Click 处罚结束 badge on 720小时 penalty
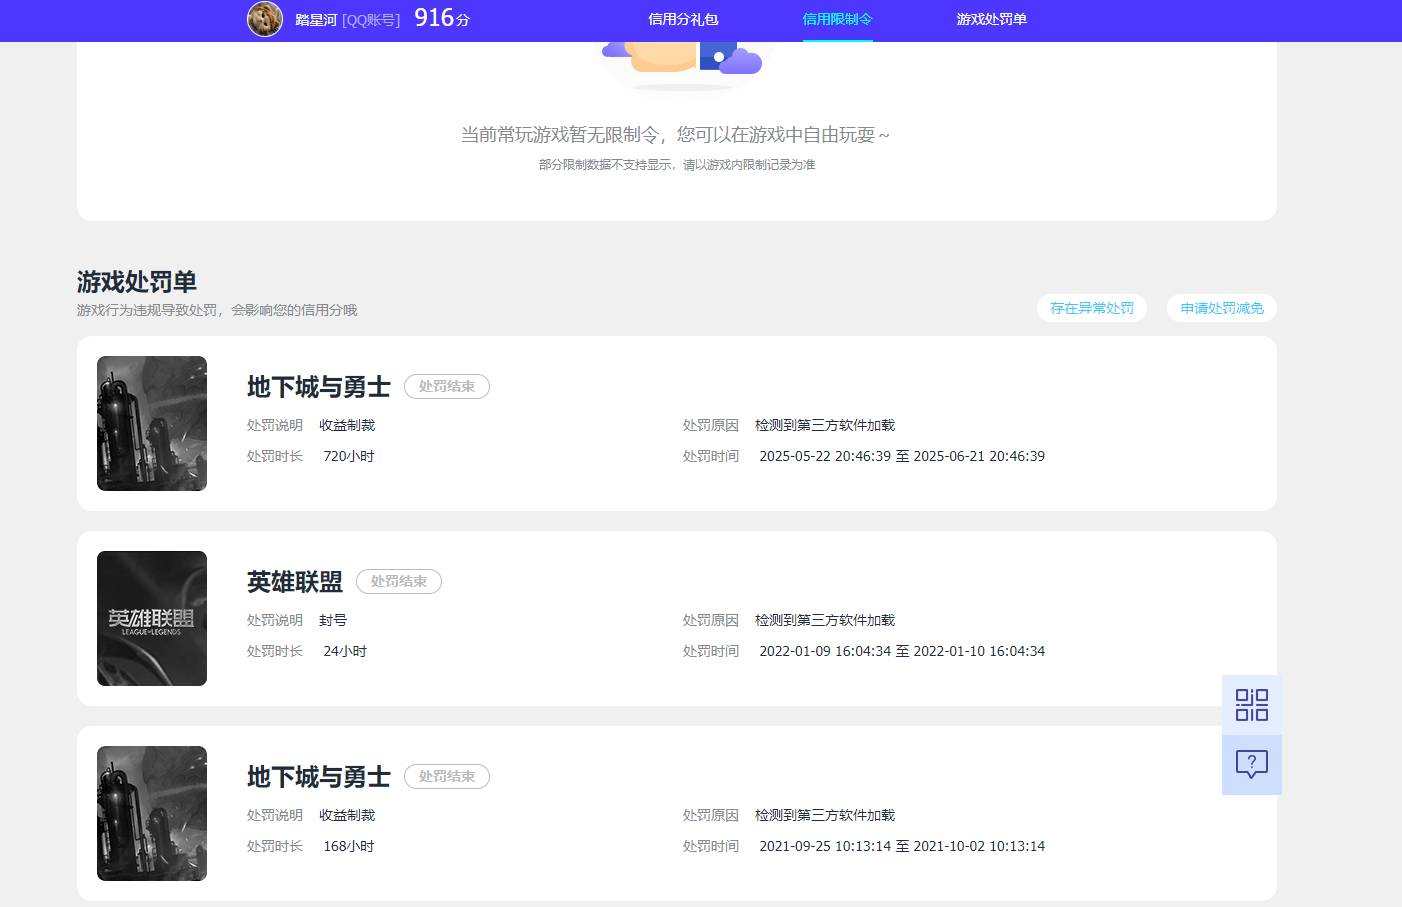This screenshot has height=907, width=1402. pyautogui.click(x=447, y=386)
